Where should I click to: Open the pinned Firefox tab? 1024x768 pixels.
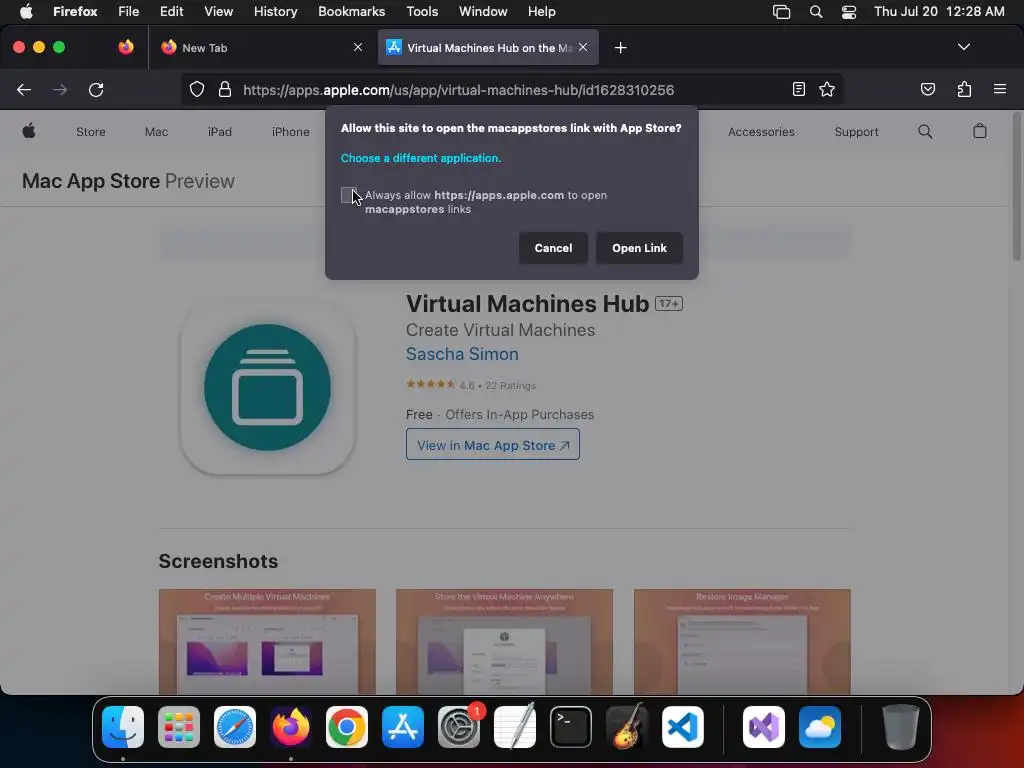coord(126,47)
